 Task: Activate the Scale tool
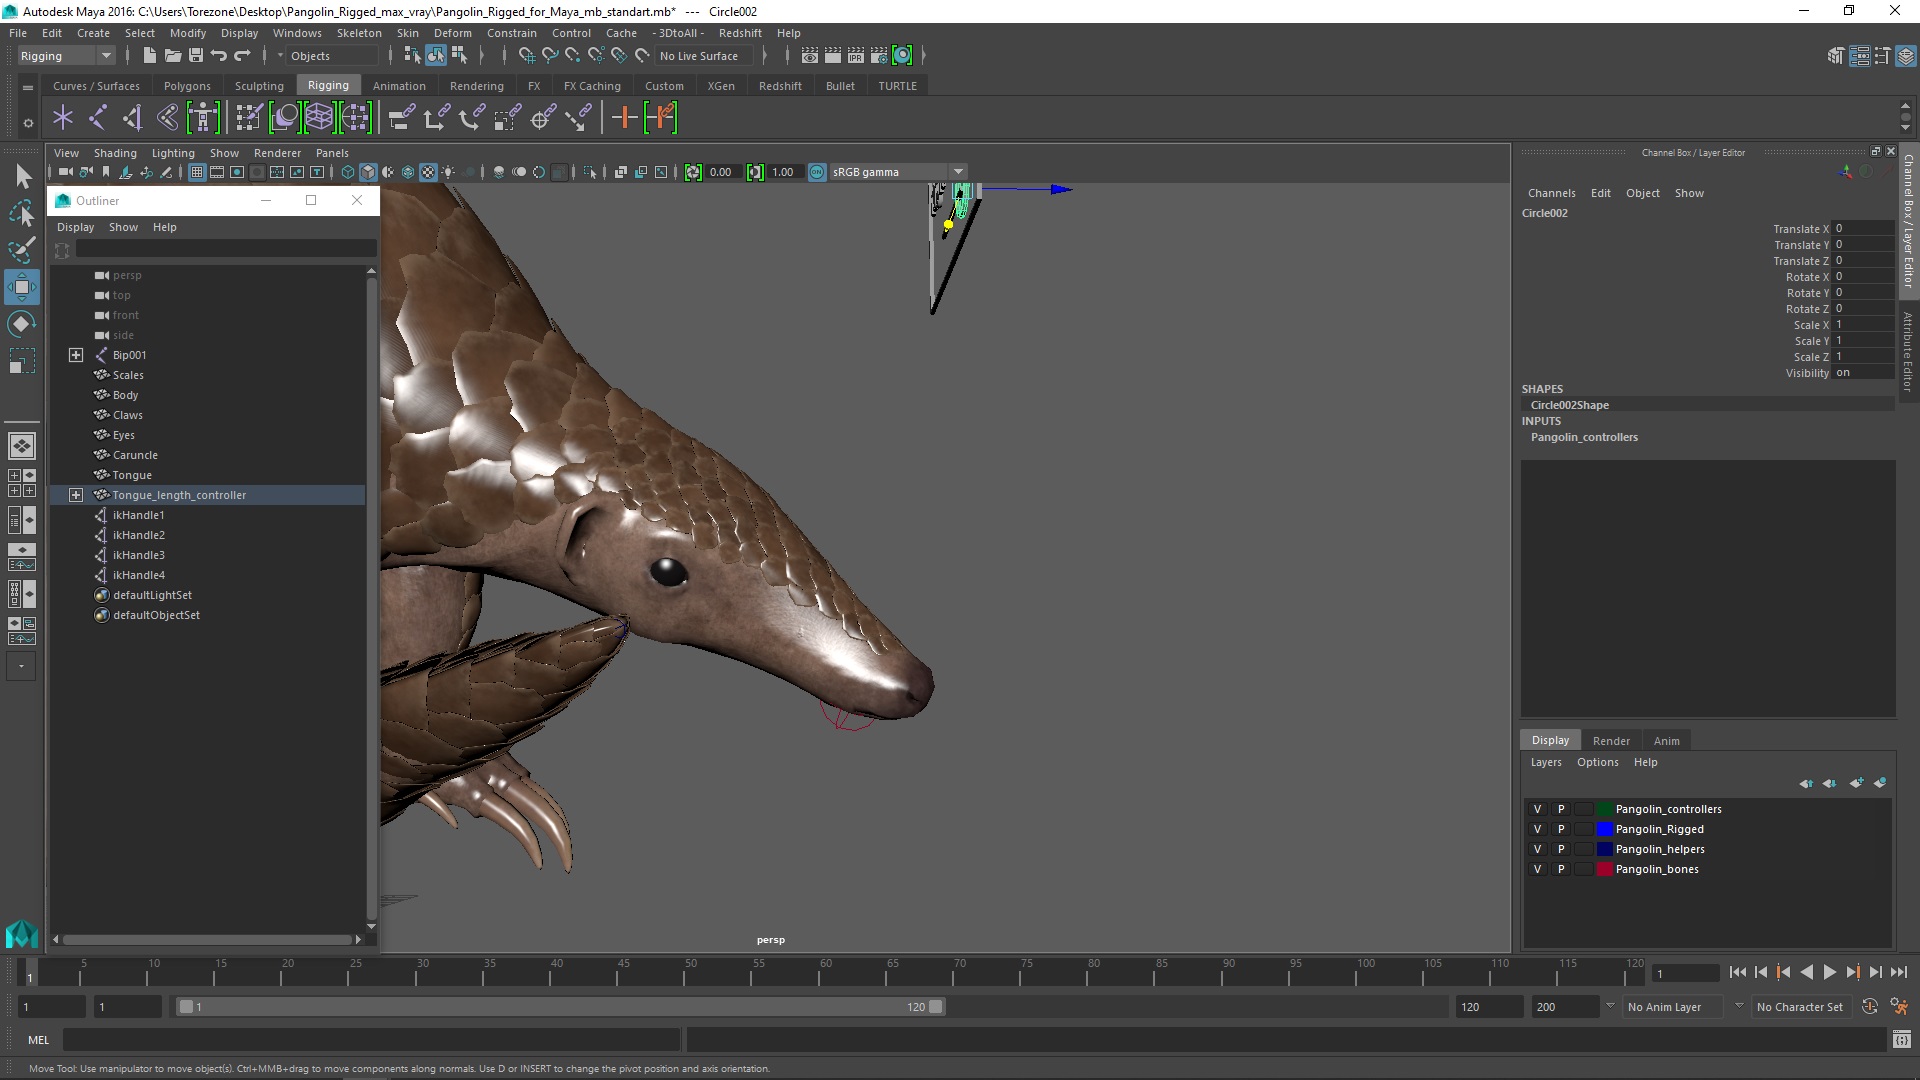[x=21, y=360]
